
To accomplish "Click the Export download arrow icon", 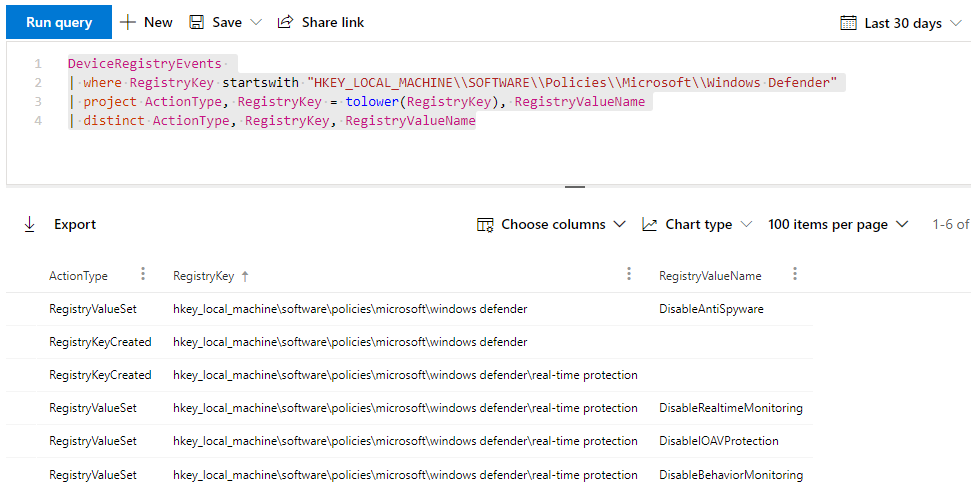I will tap(29, 224).
